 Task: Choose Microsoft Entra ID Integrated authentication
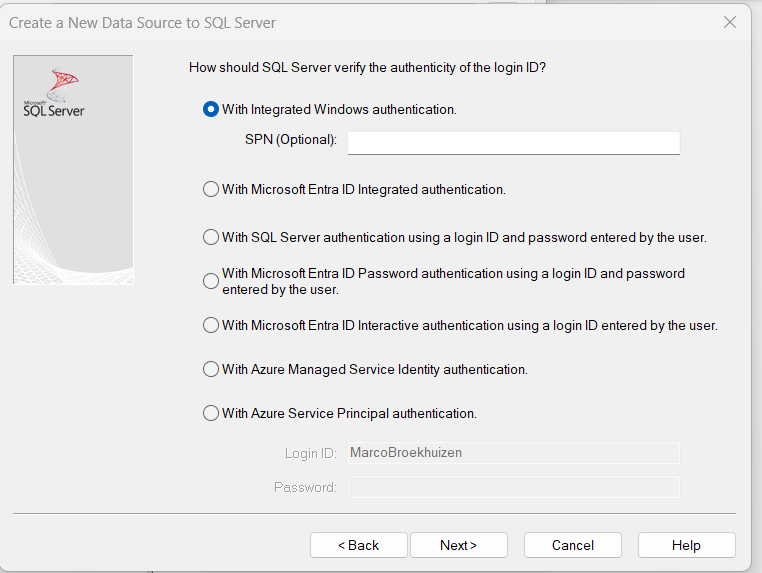[211, 189]
